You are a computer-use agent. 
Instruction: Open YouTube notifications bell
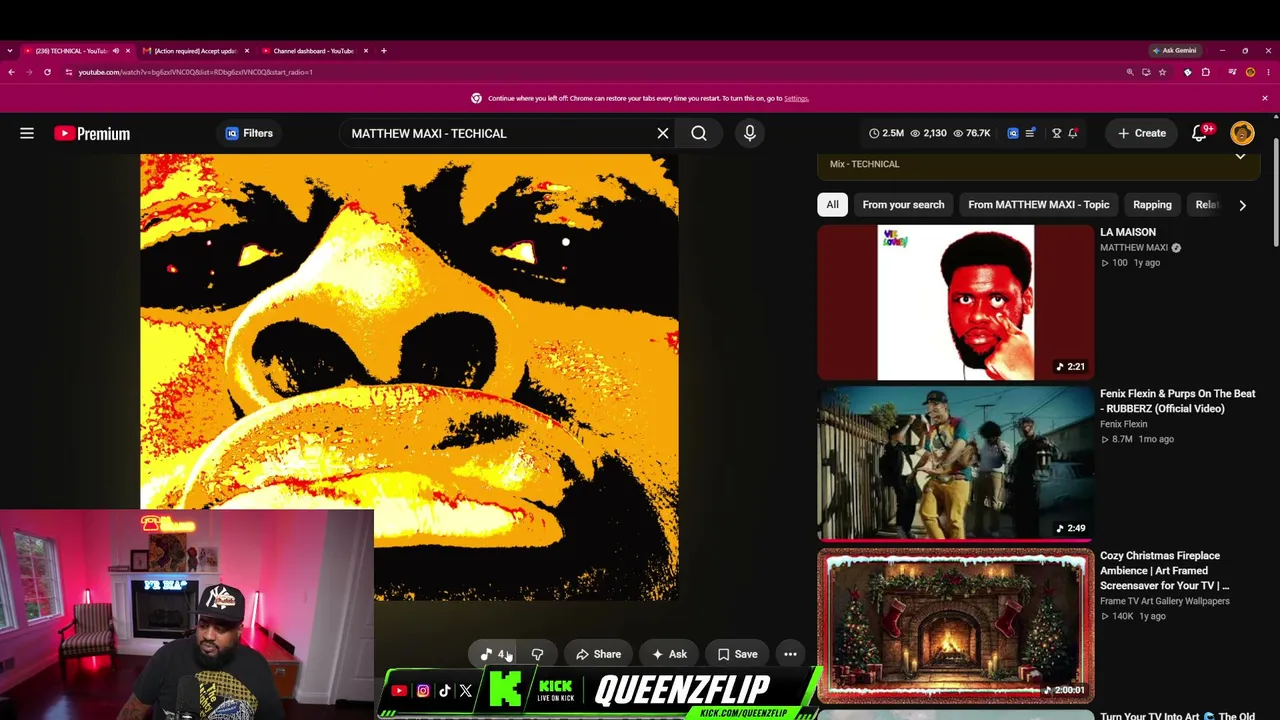click(x=1199, y=133)
